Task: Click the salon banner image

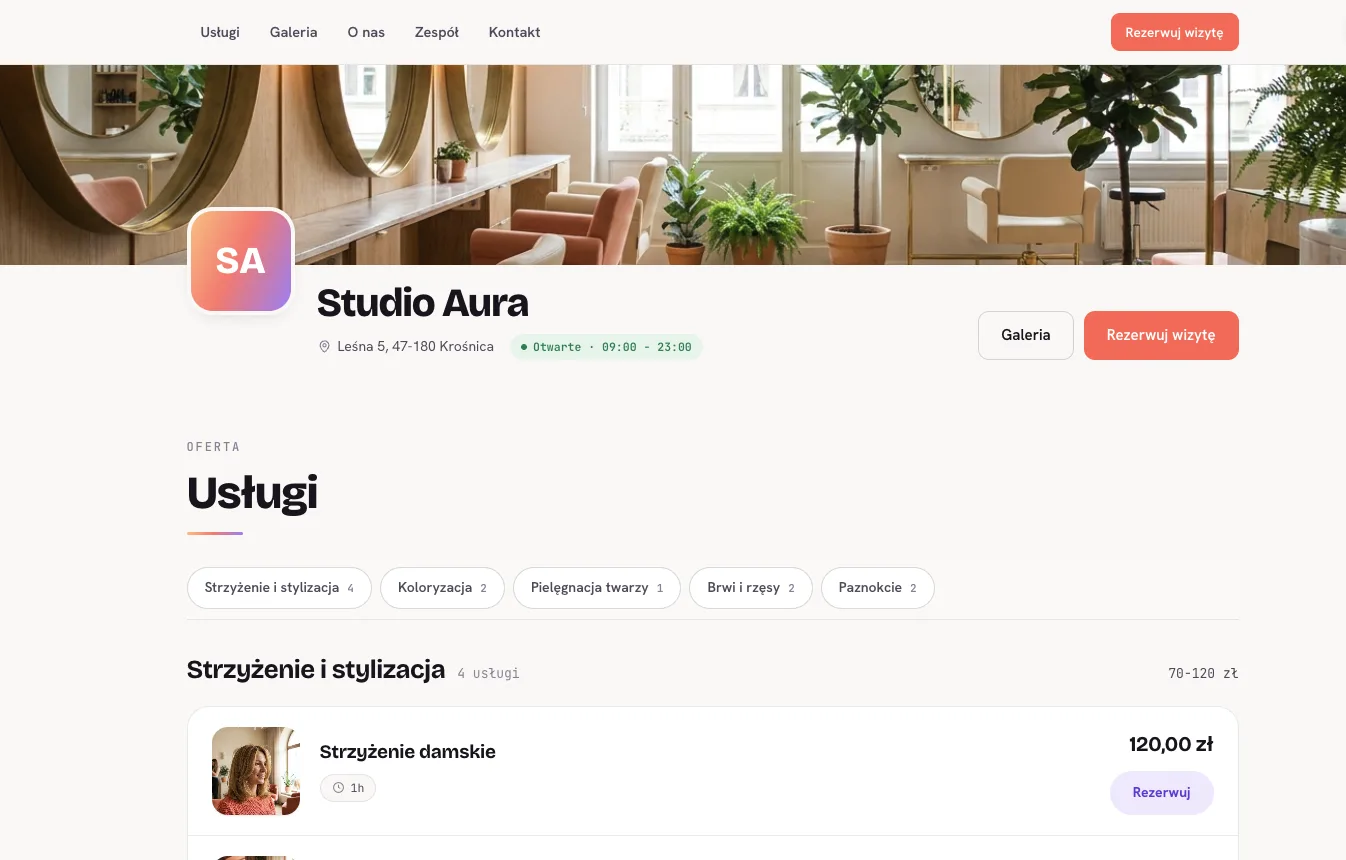Action: click(x=673, y=165)
